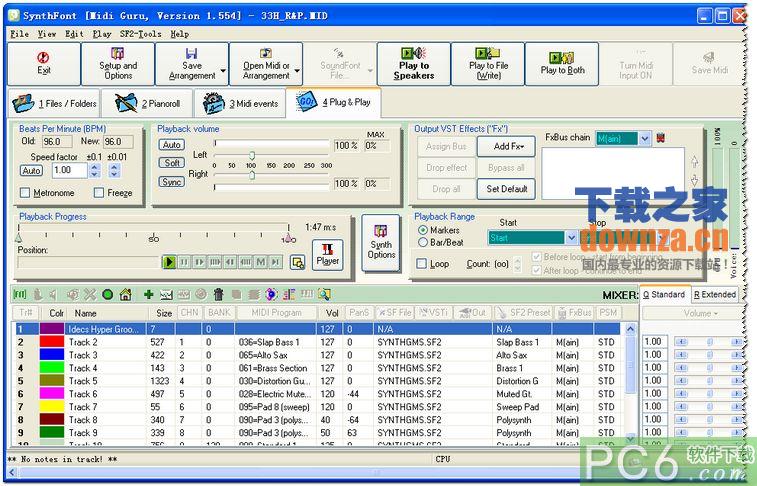Click the red icon beside FxBus chain
757x486 pixels.
point(660,139)
